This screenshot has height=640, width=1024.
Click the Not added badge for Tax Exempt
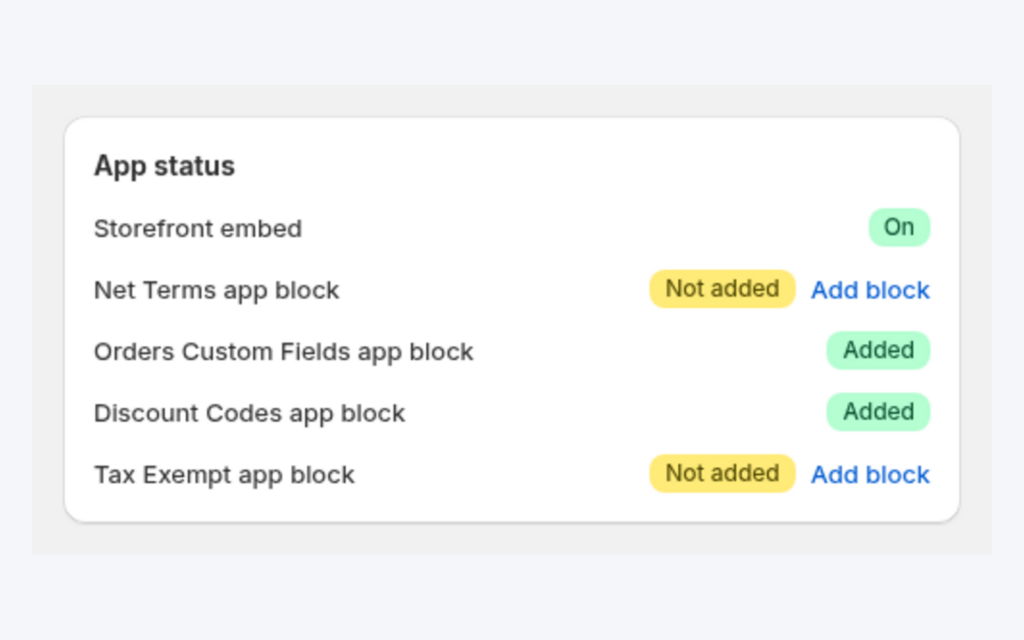click(722, 473)
